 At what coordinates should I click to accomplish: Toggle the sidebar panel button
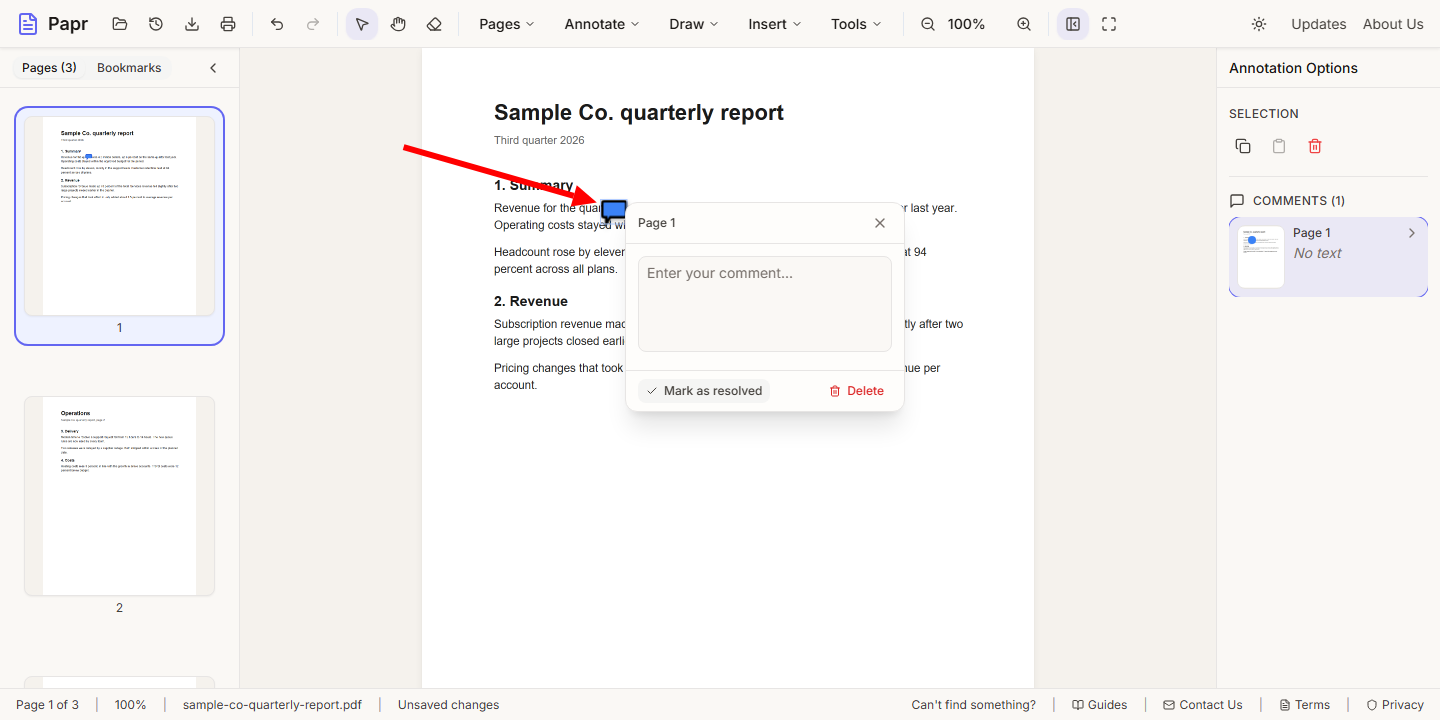coord(1073,24)
